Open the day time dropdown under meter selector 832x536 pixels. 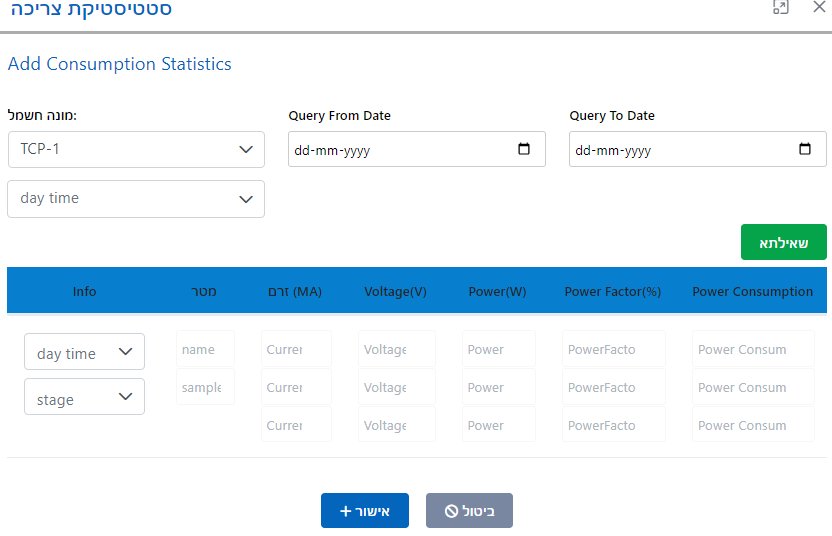136,199
